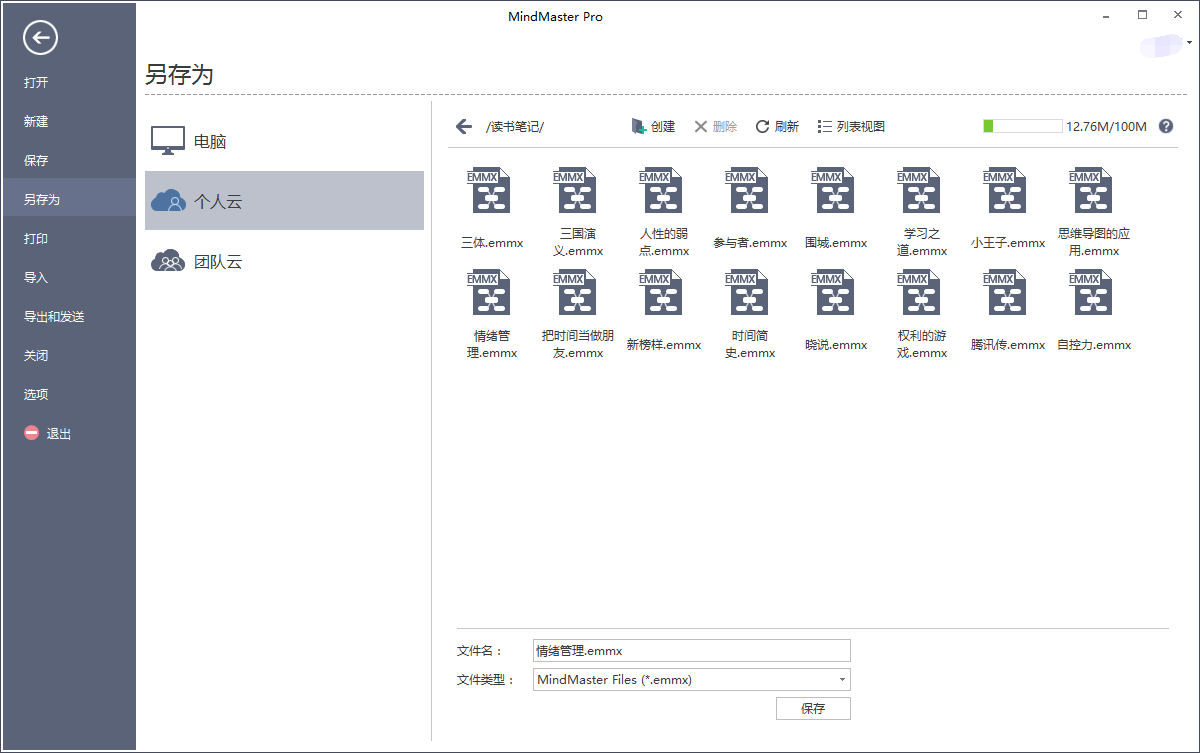Image resolution: width=1200 pixels, height=753 pixels.
Task: Select the 学习之道.emmx file icon
Action: click(918, 190)
